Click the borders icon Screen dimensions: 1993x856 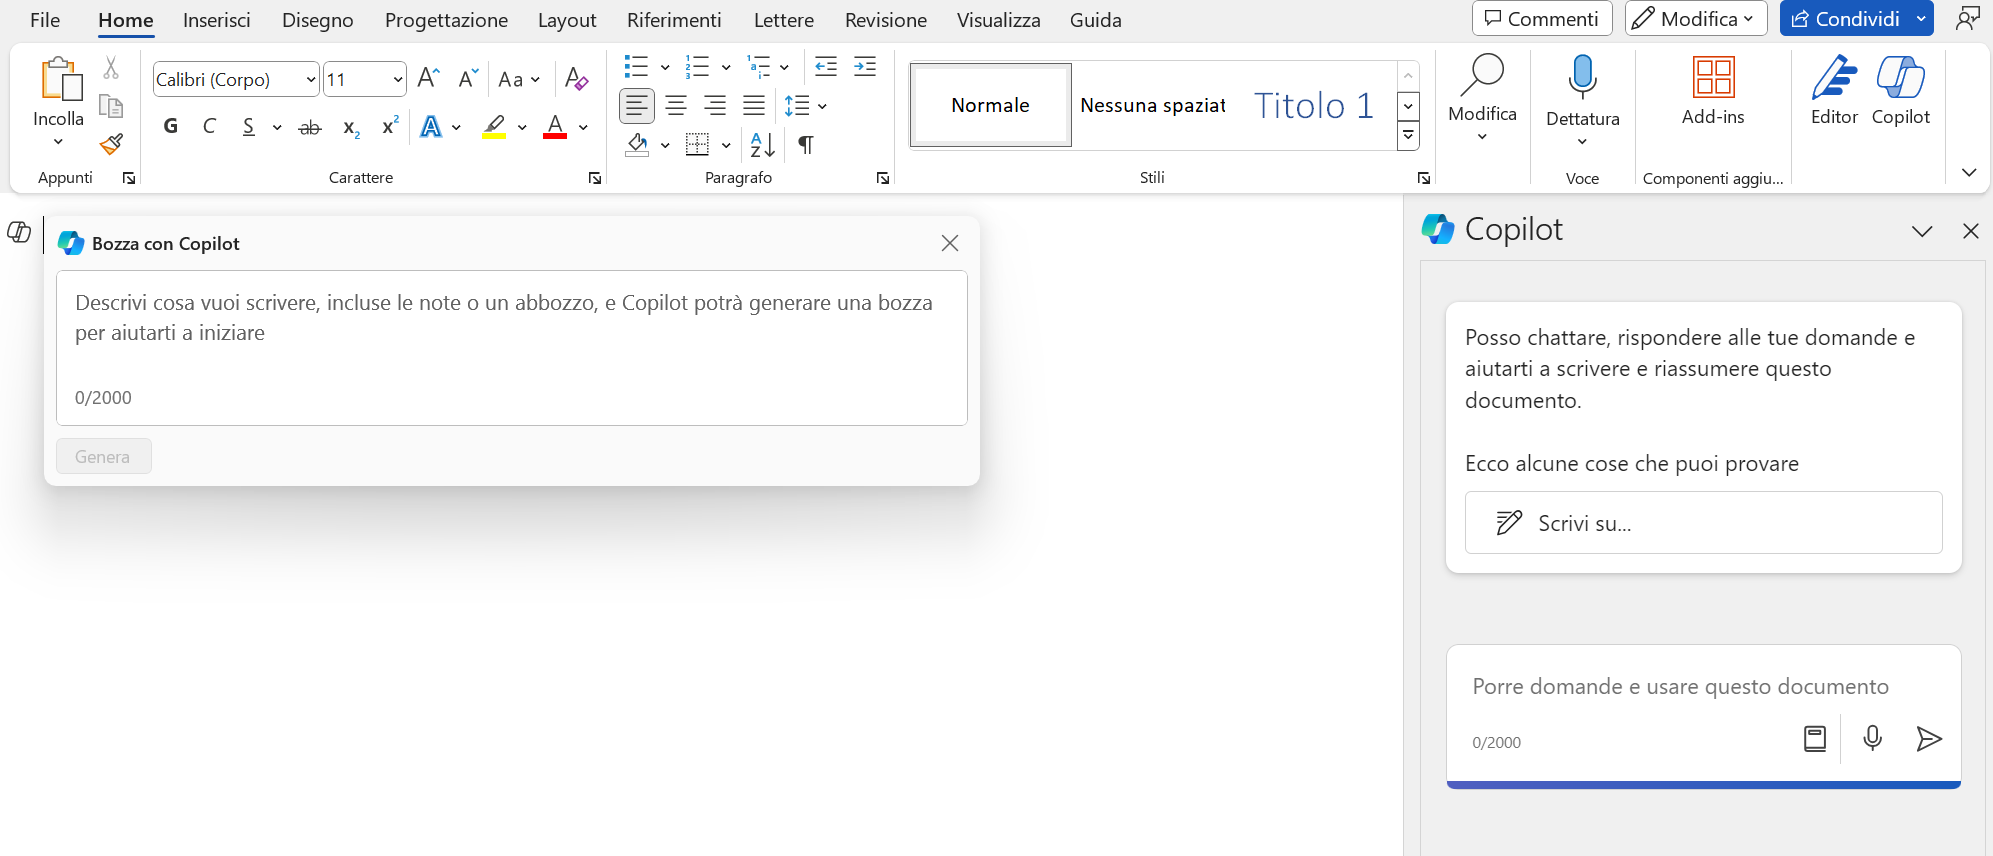click(697, 145)
